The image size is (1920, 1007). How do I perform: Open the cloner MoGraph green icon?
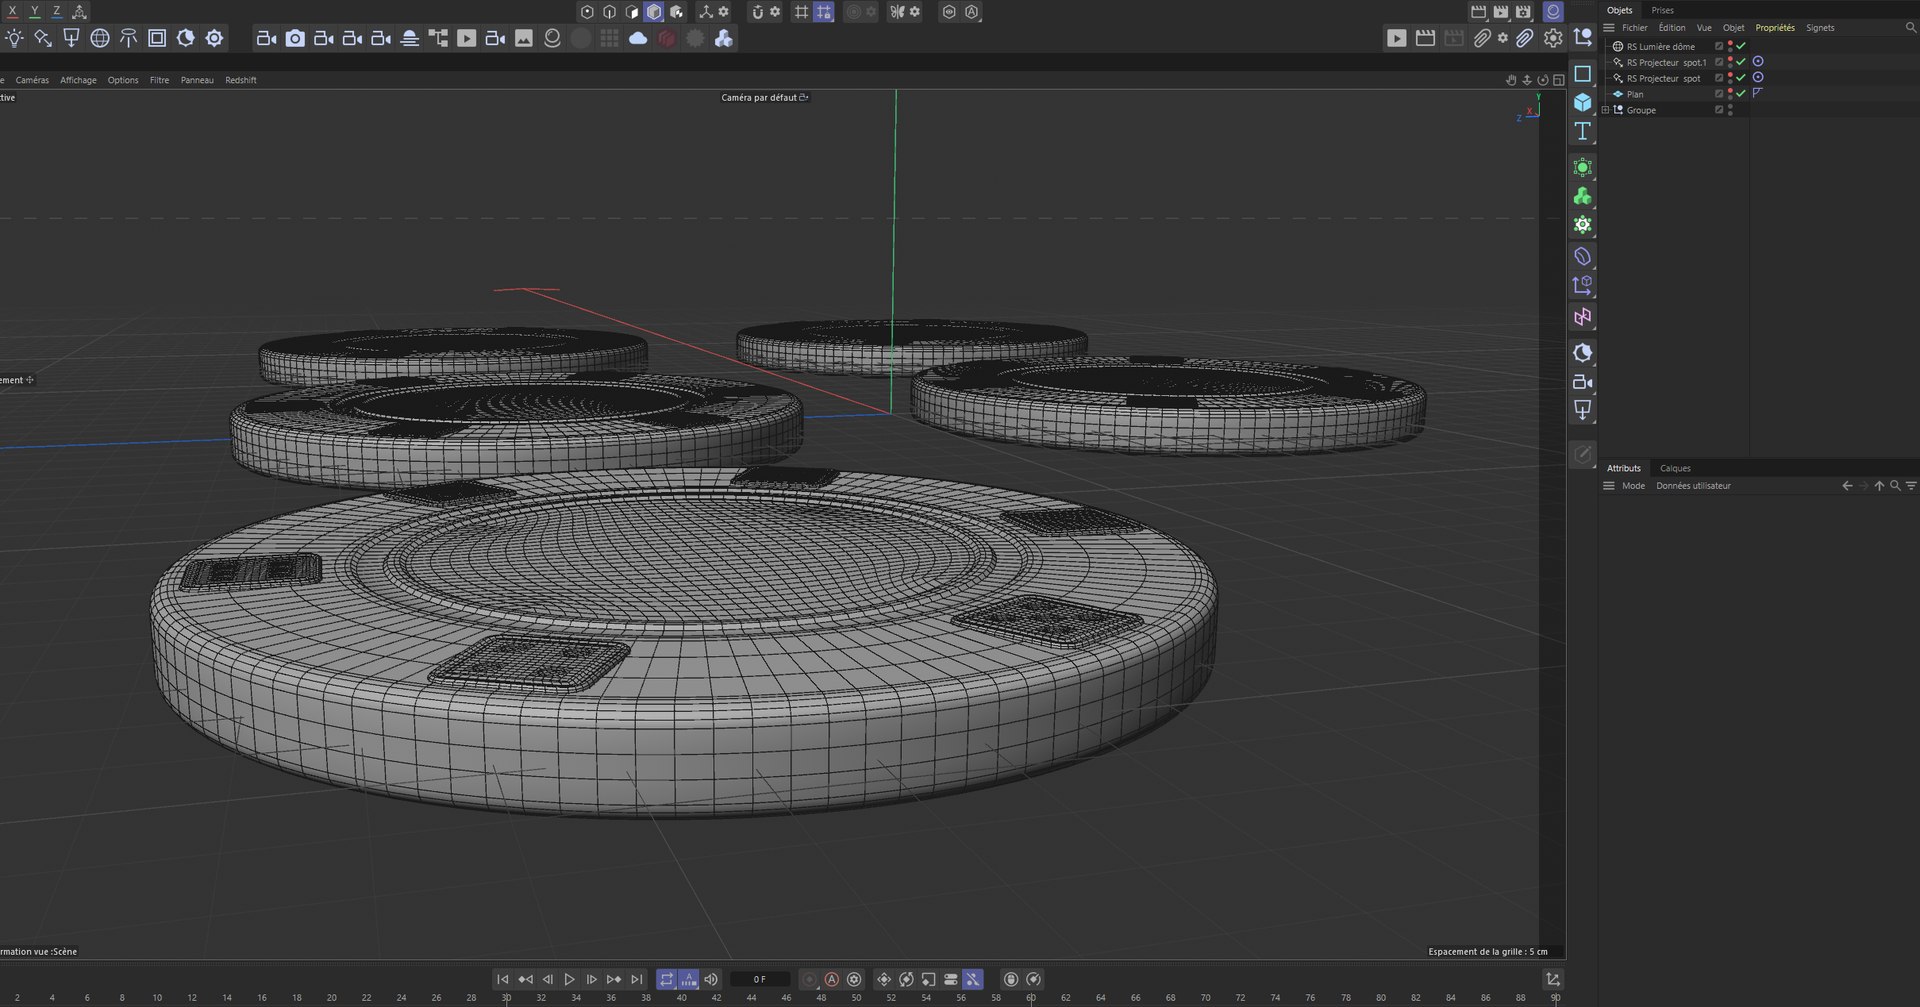(x=1582, y=196)
